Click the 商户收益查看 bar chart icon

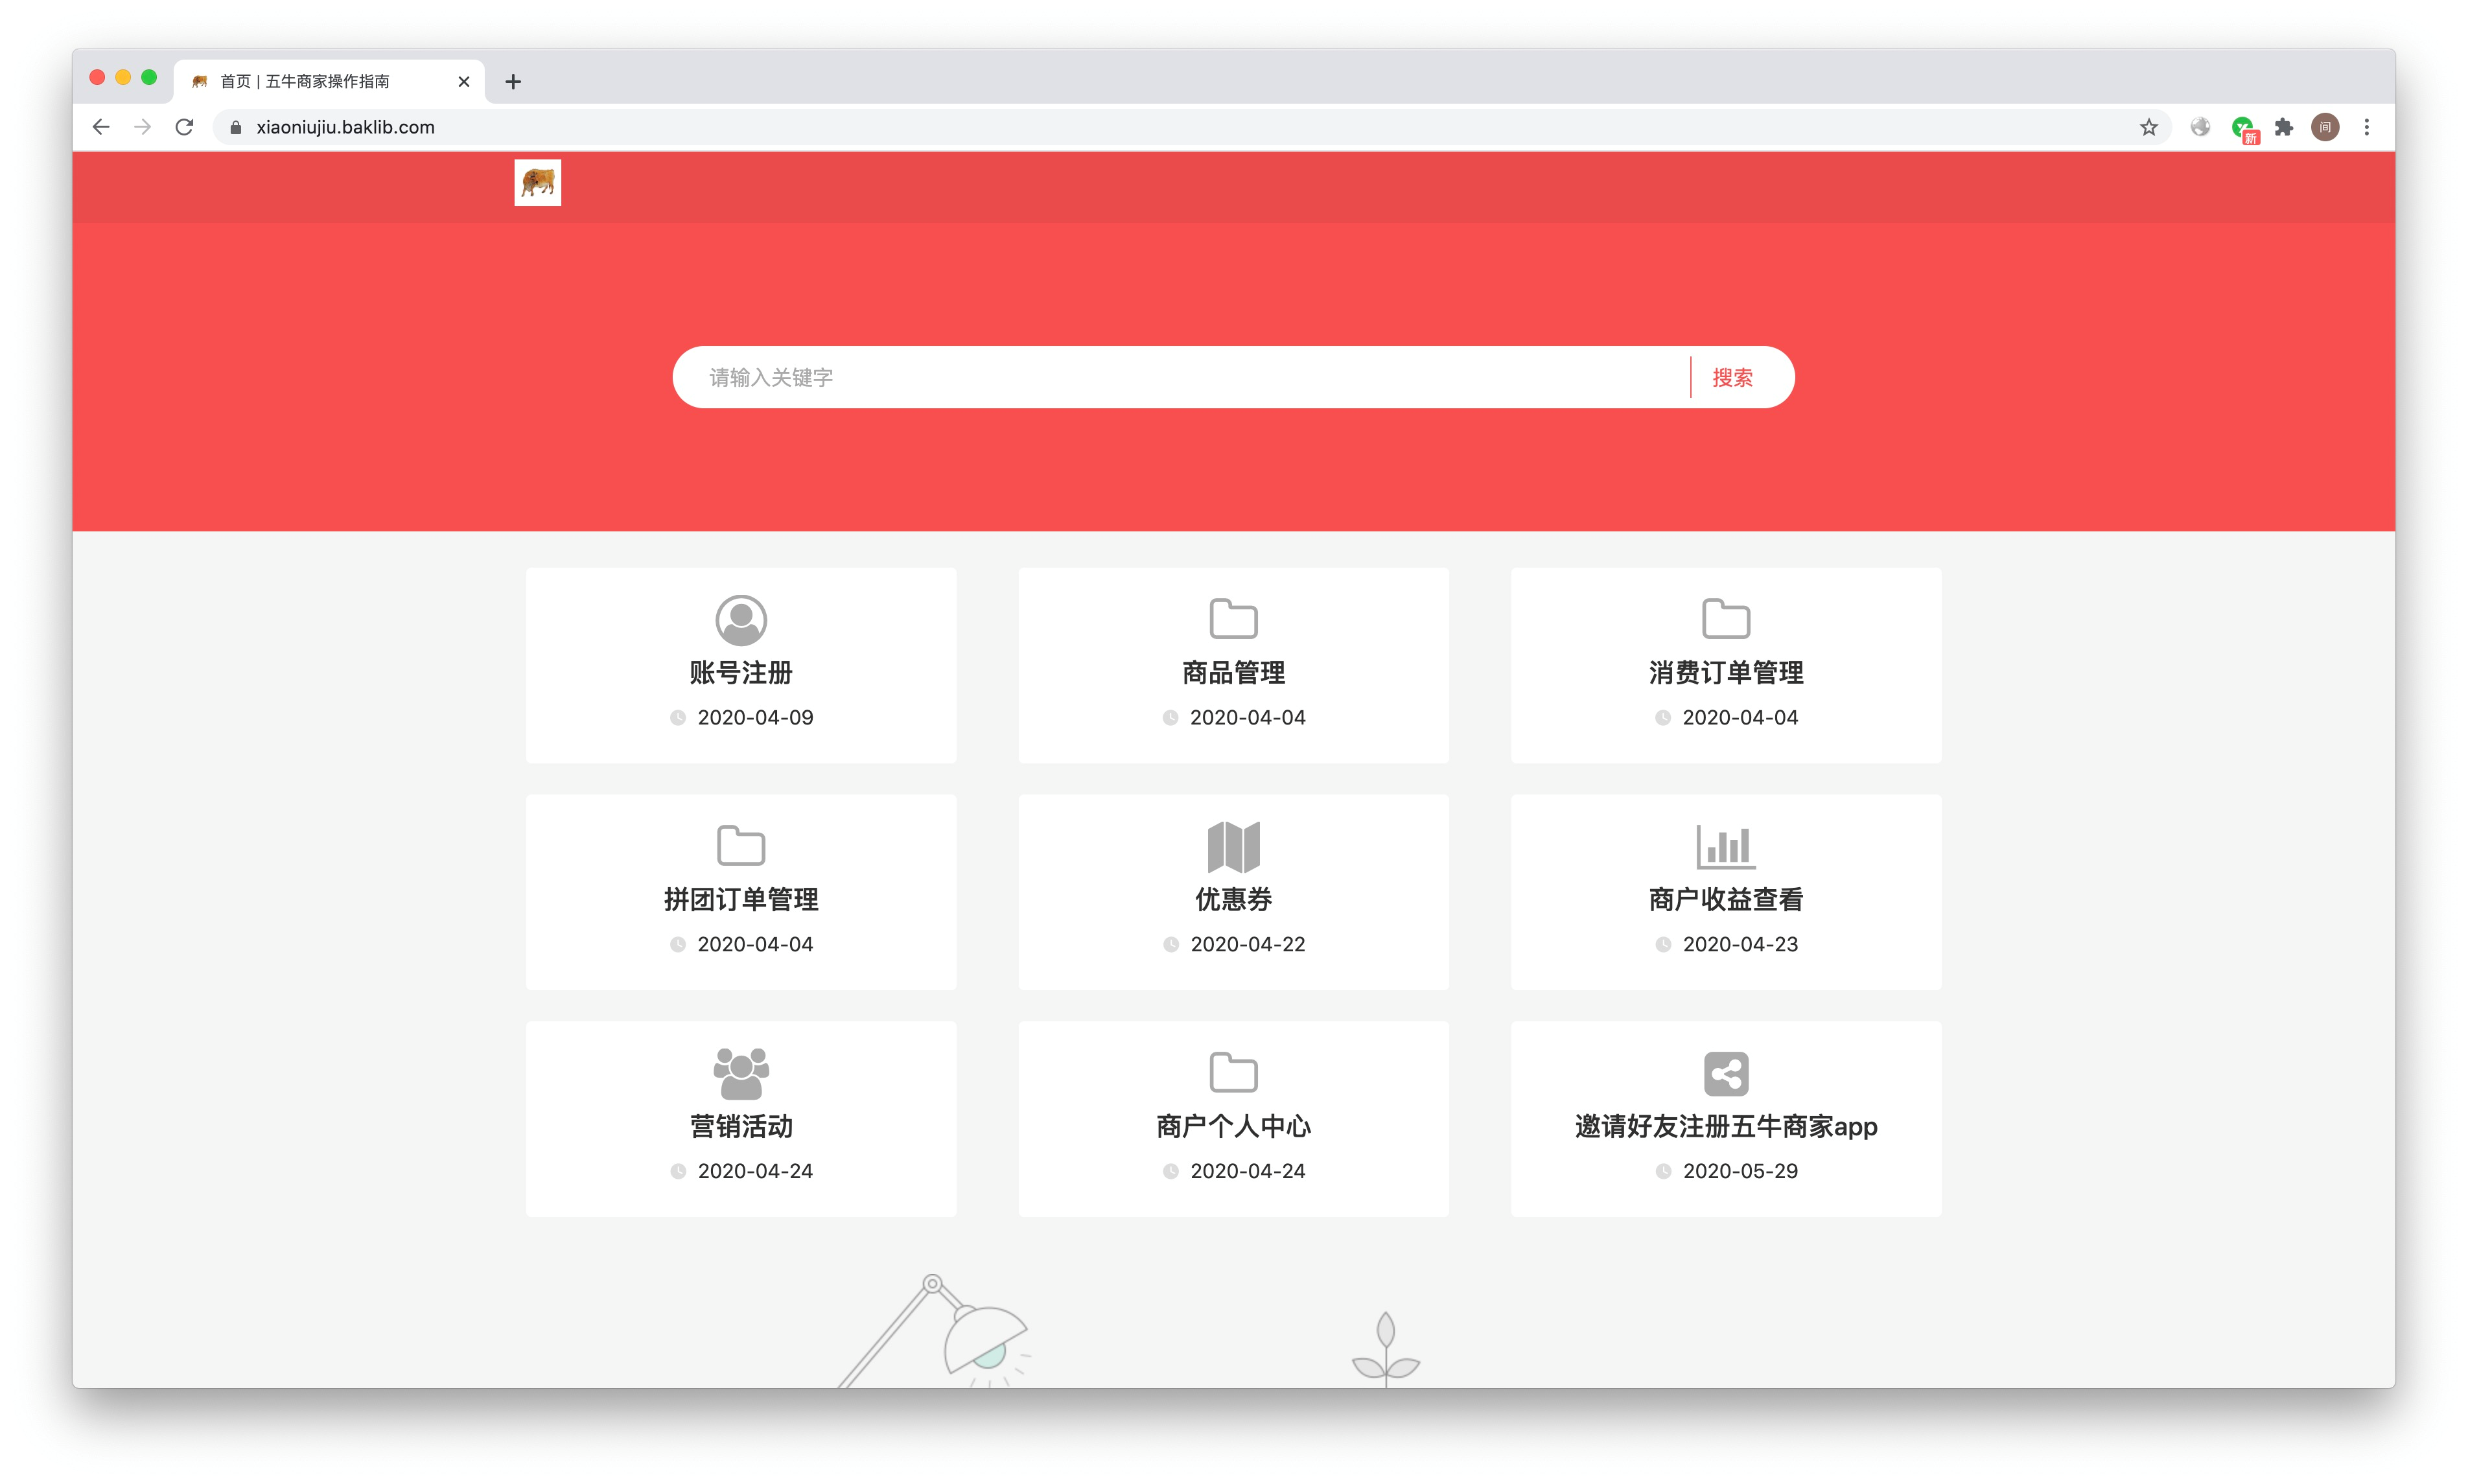coord(1725,847)
